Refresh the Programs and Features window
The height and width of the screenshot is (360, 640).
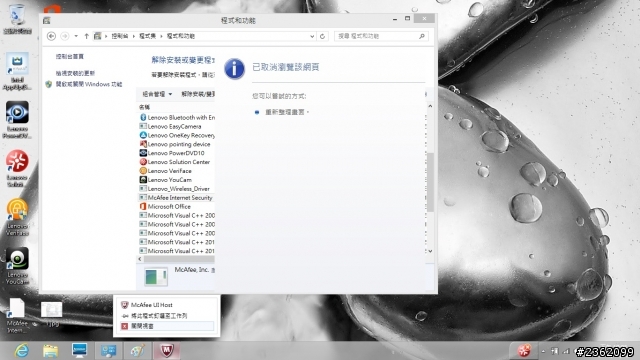(322, 36)
